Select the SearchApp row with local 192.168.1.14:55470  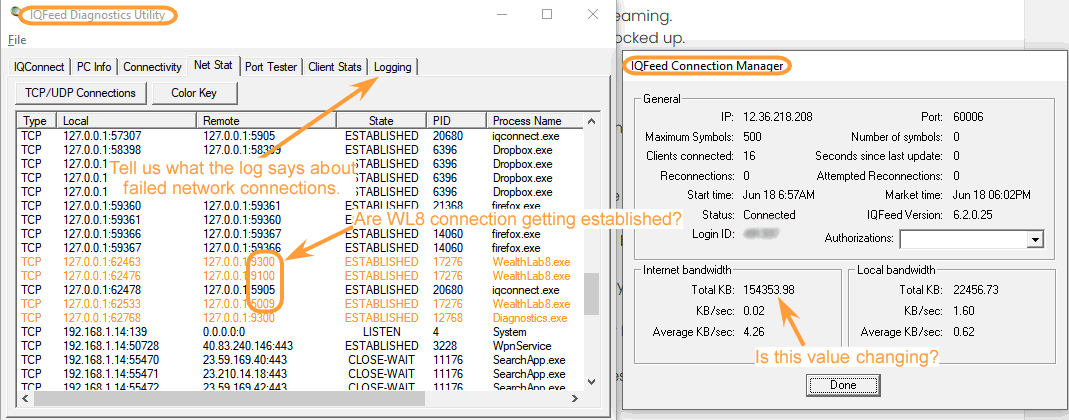(300, 359)
